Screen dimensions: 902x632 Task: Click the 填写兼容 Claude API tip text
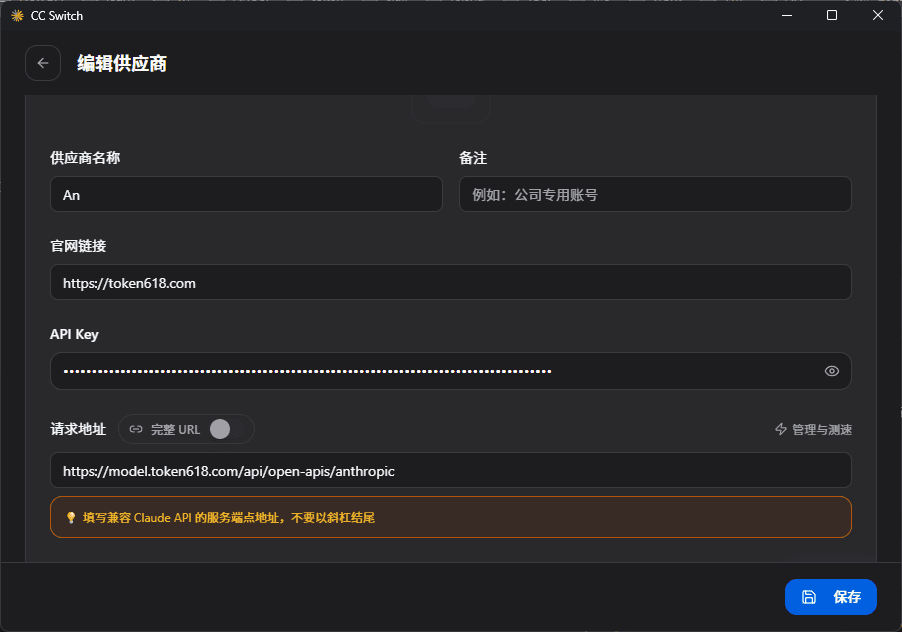tap(229, 518)
